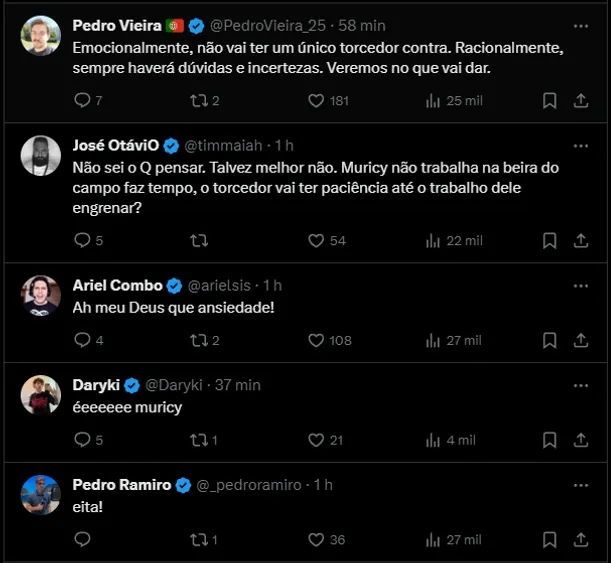Like José OtáviO's tweet
Image resolution: width=611 pixels, height=563 pixels.
tap(317, 240)
